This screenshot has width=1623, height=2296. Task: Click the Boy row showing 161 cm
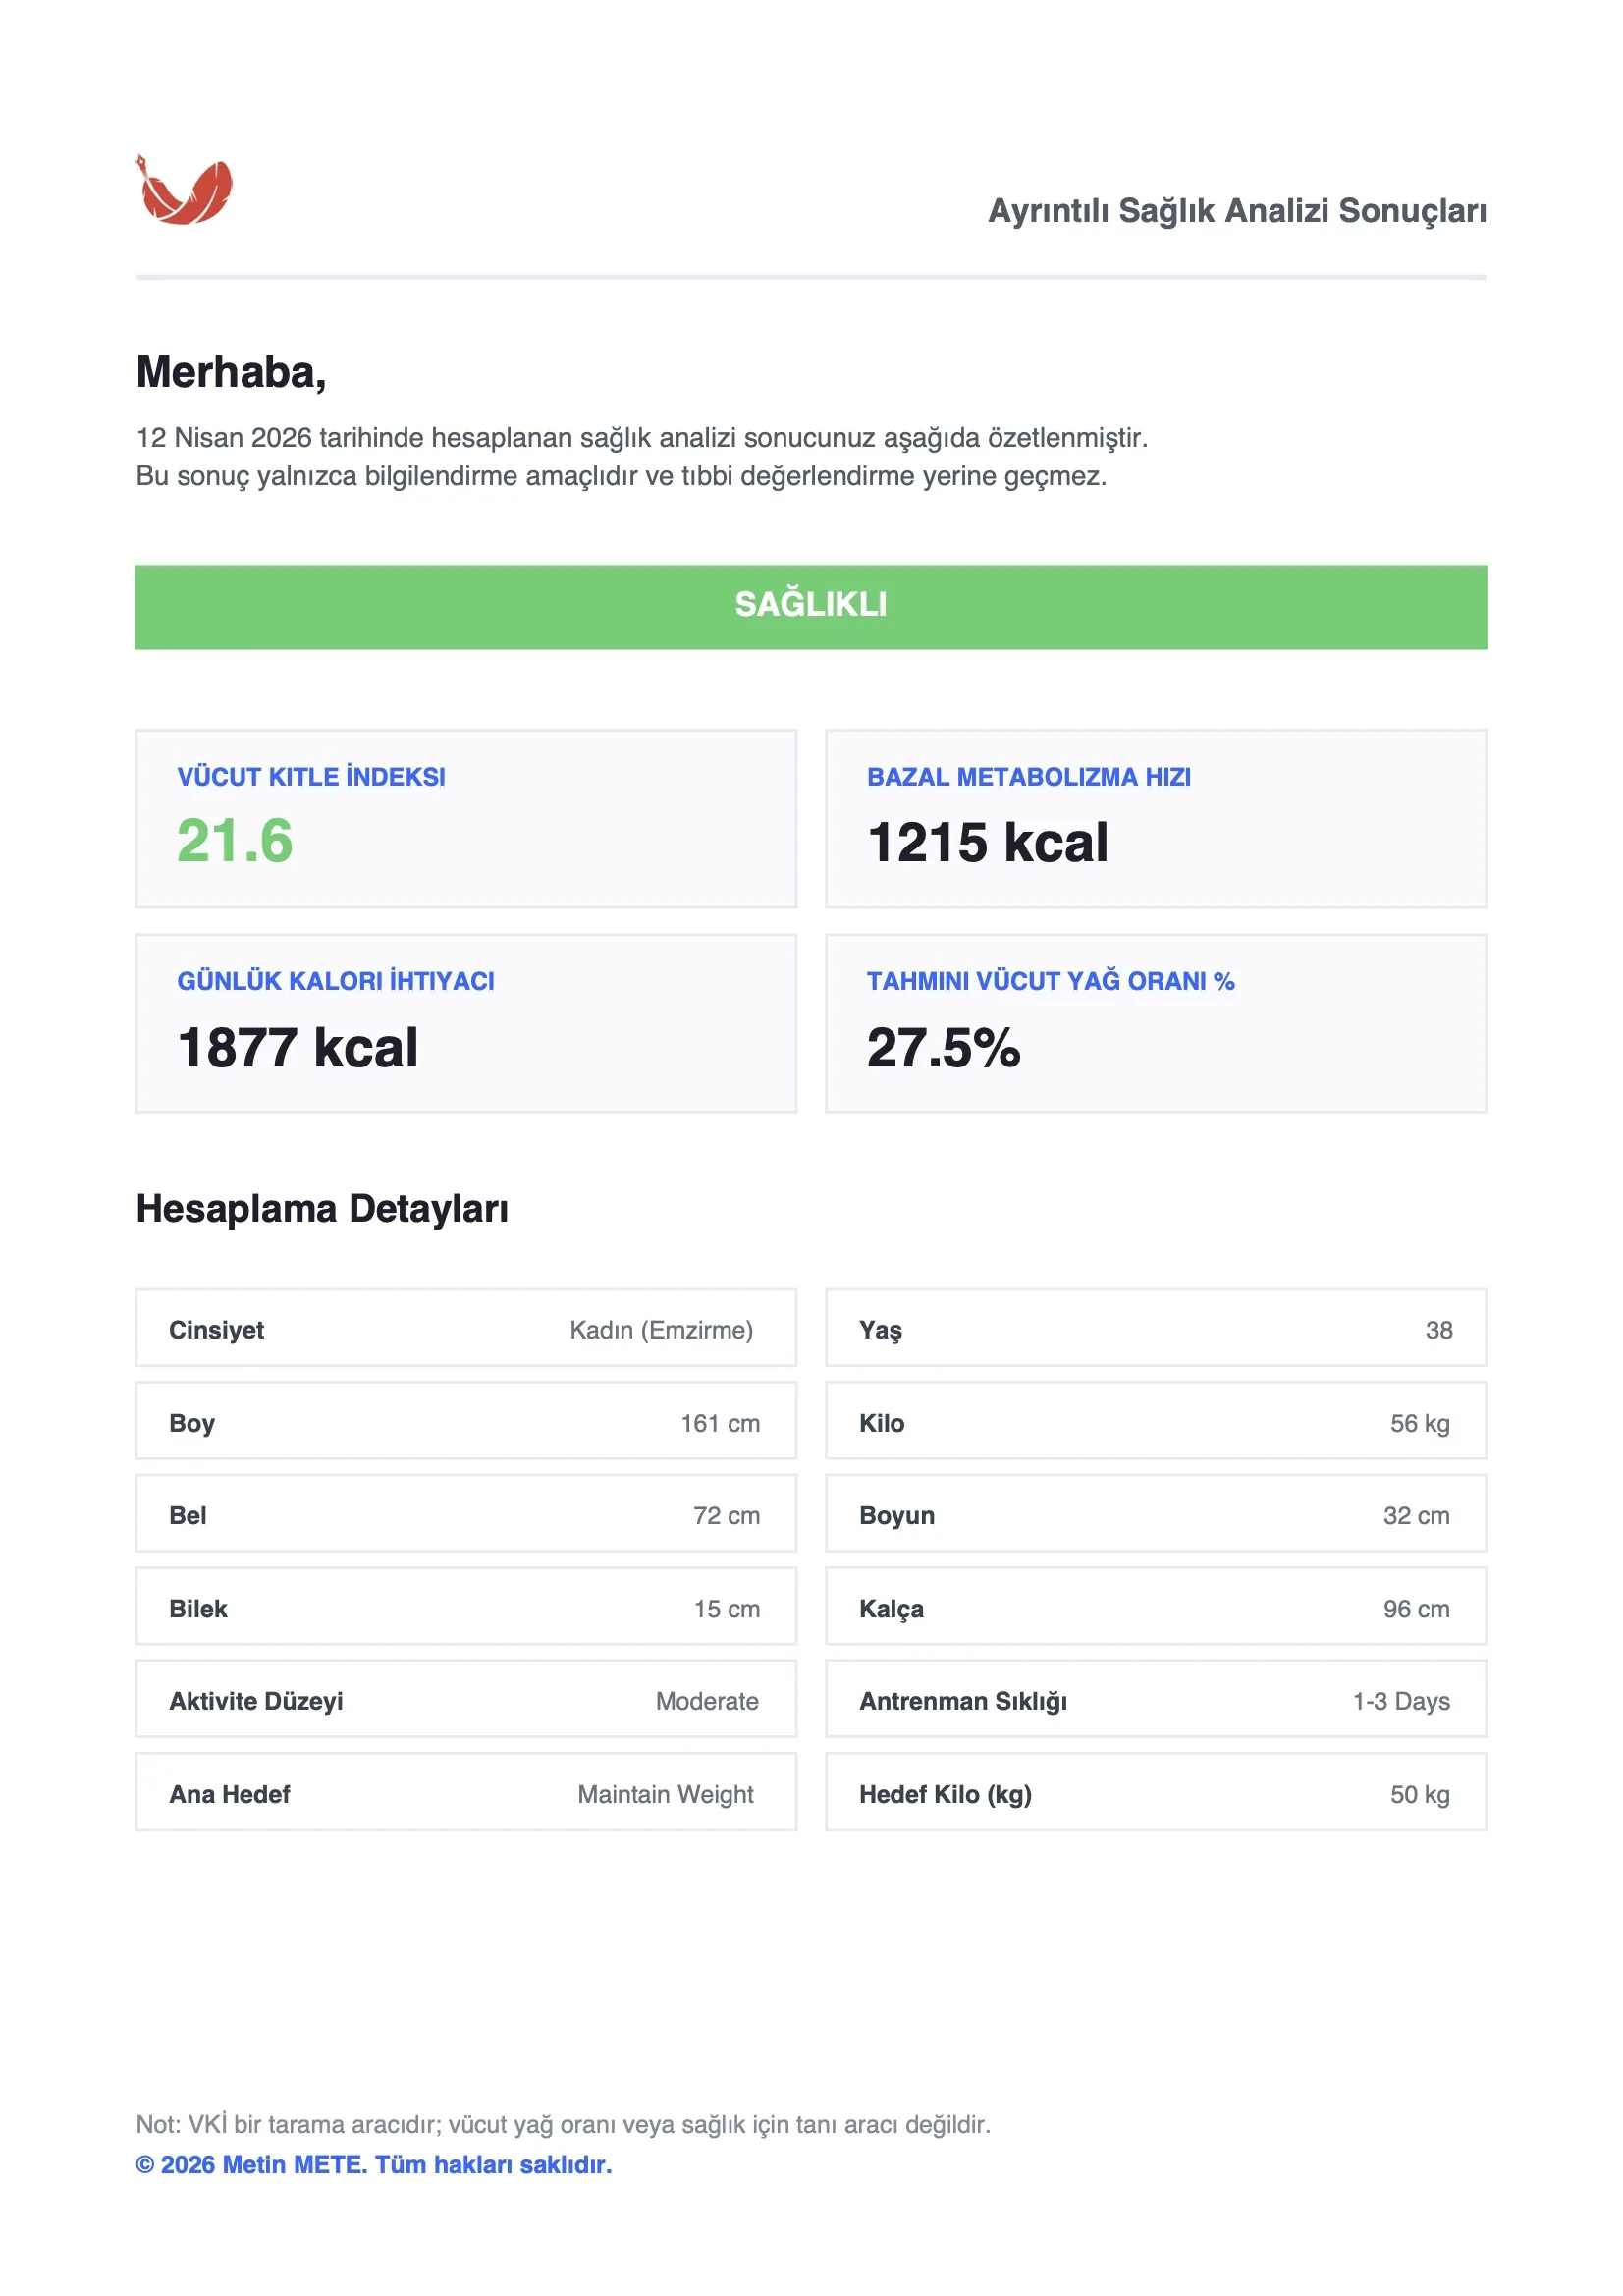click(466, 1422)
